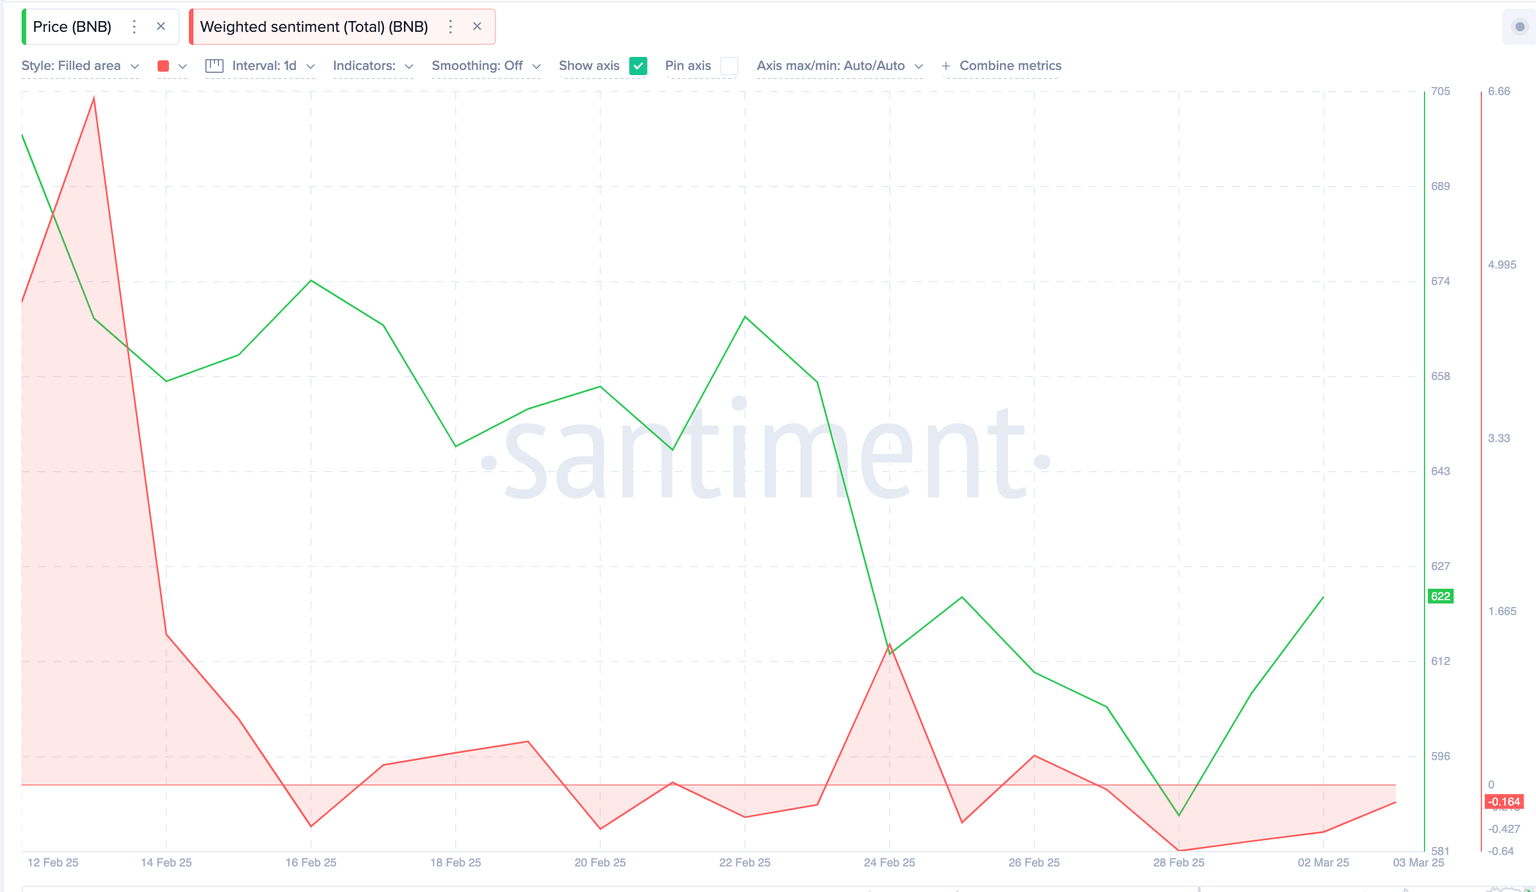Screen dimensions: 1536x892
Task: Click the Combine metrics option
Action: (1008, 66)
